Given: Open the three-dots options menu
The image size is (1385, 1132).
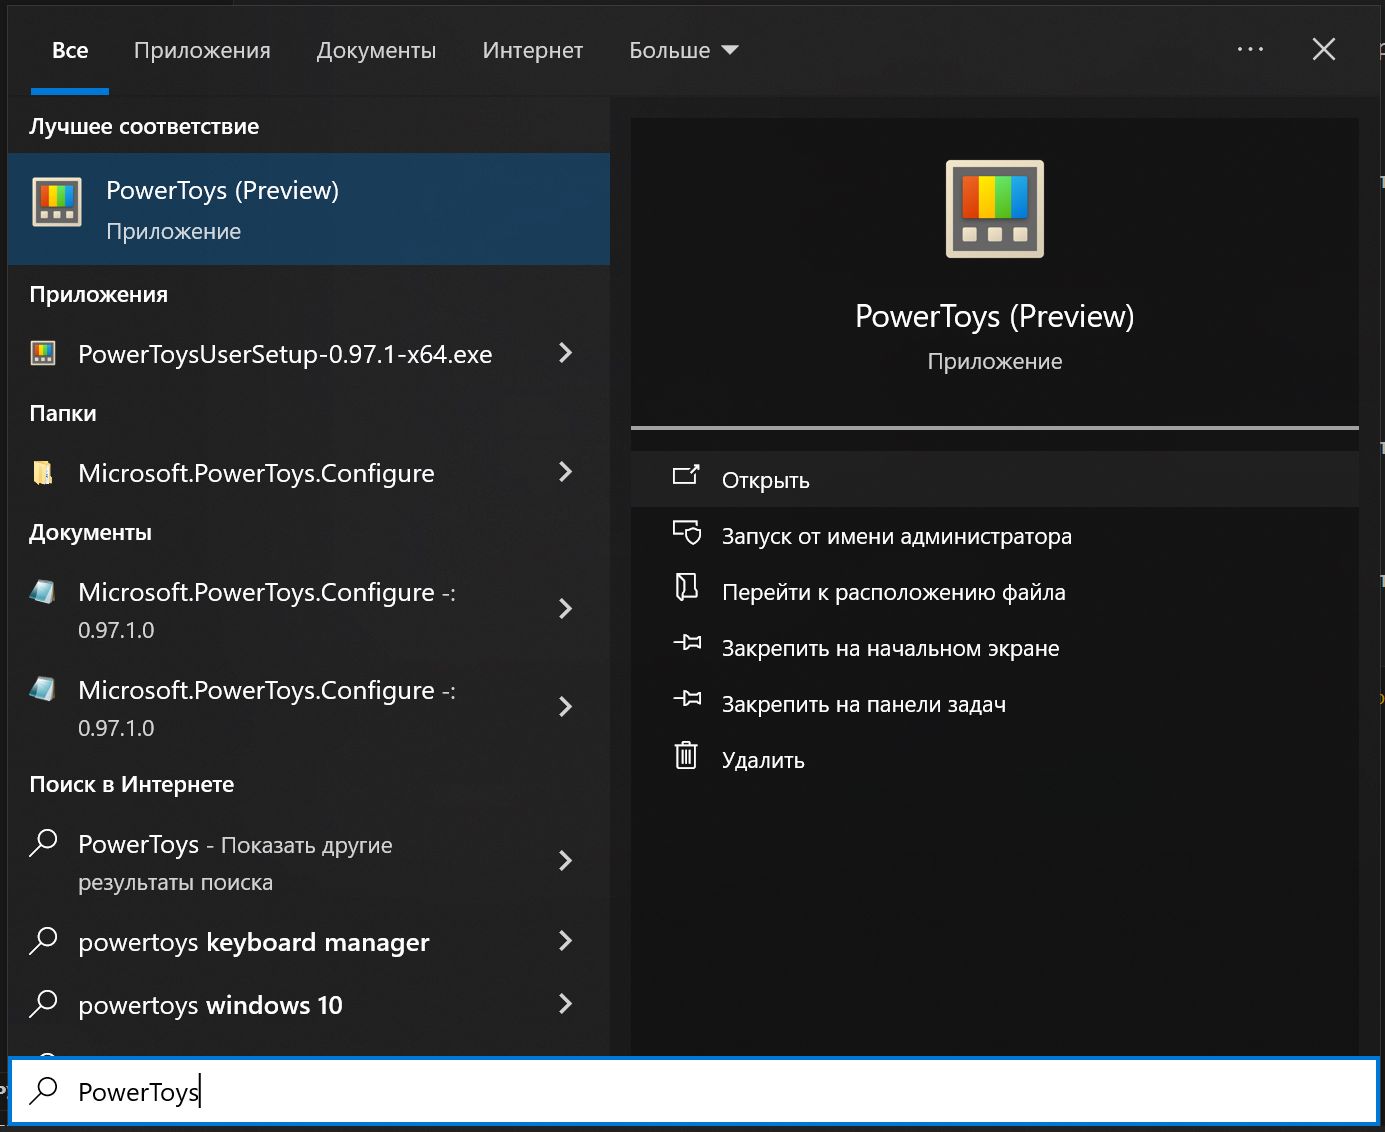Looking at the screenshot, I should pyautogui.click(x=1250, y=49).
